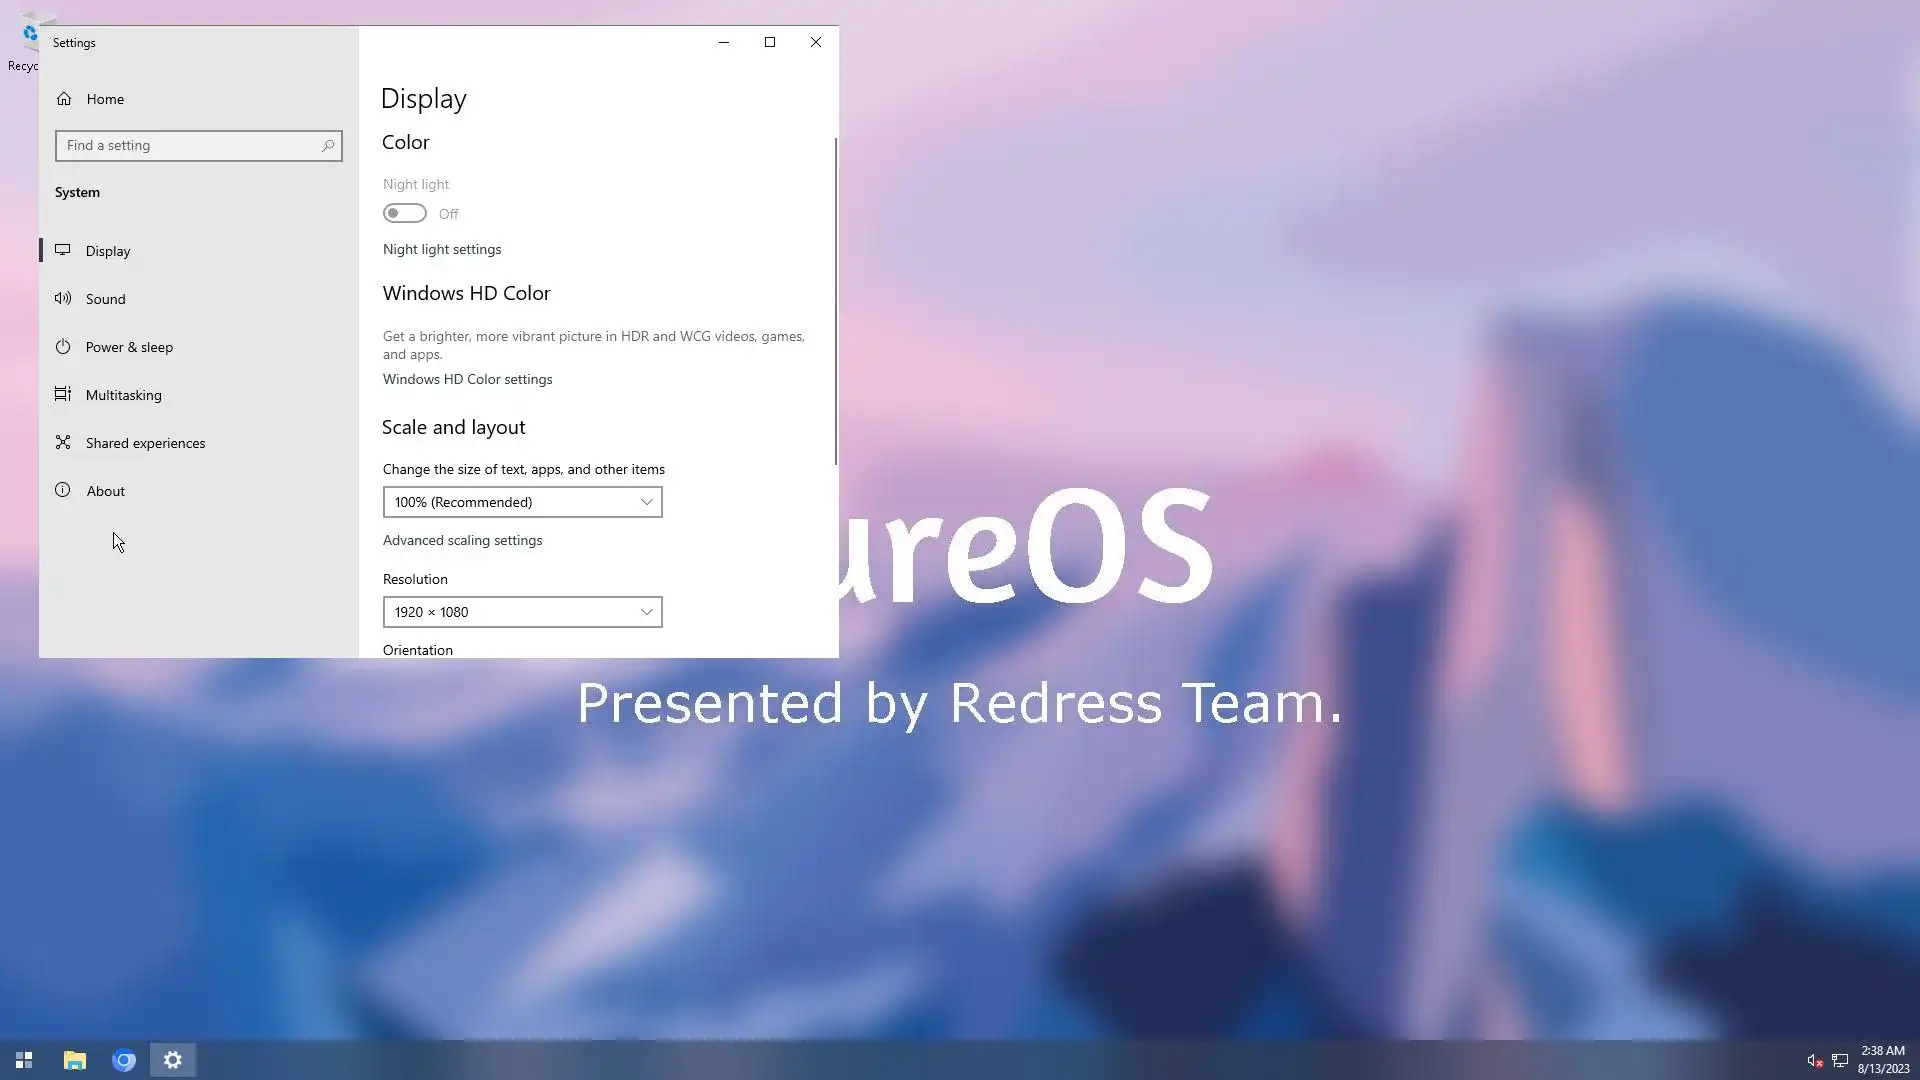The image size is (1920, 1080).
Task: Click the muted volume icon in system tray
Action: pyautogui.click(x=1814, y=1061)
